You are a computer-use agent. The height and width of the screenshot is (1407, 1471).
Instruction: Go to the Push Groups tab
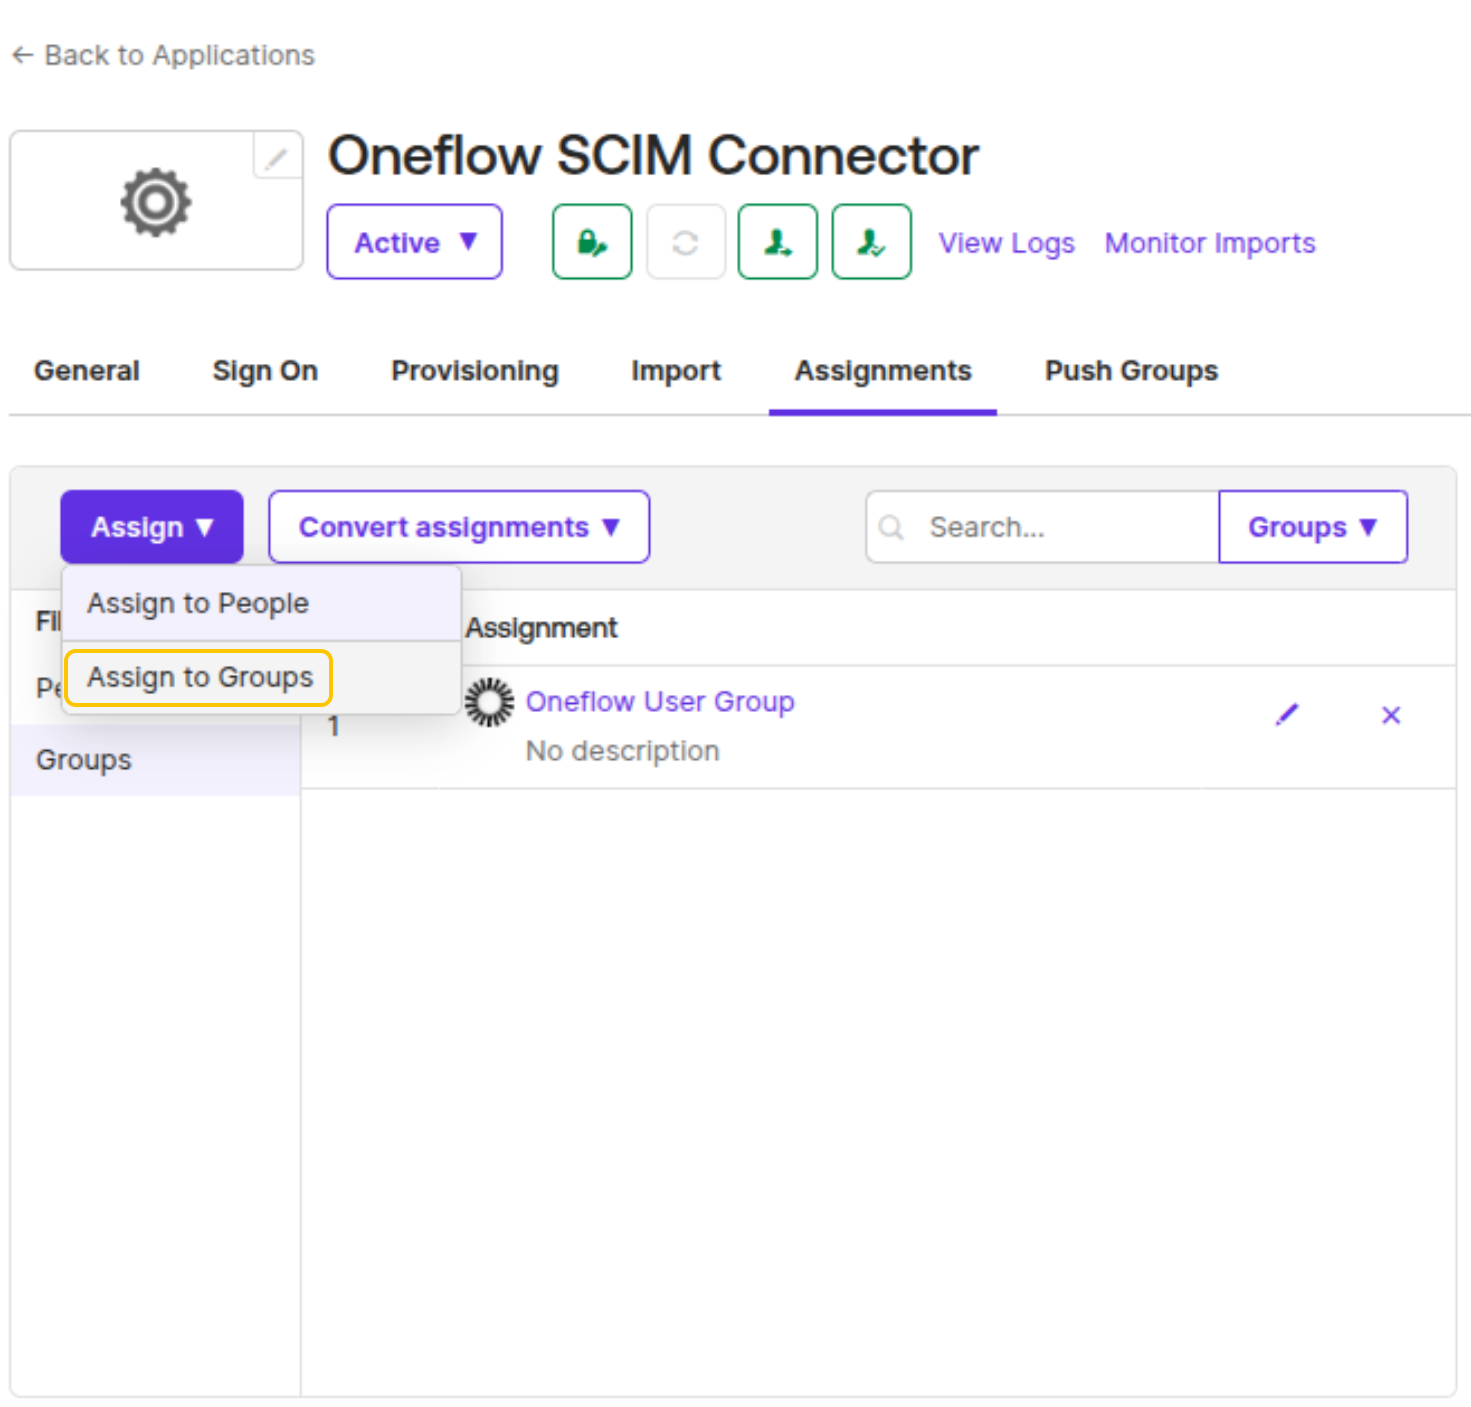pos(1131,371)
